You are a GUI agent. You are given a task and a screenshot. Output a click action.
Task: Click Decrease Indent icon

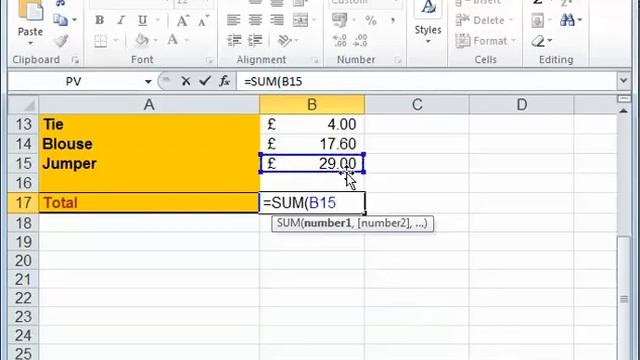(234, 40)
